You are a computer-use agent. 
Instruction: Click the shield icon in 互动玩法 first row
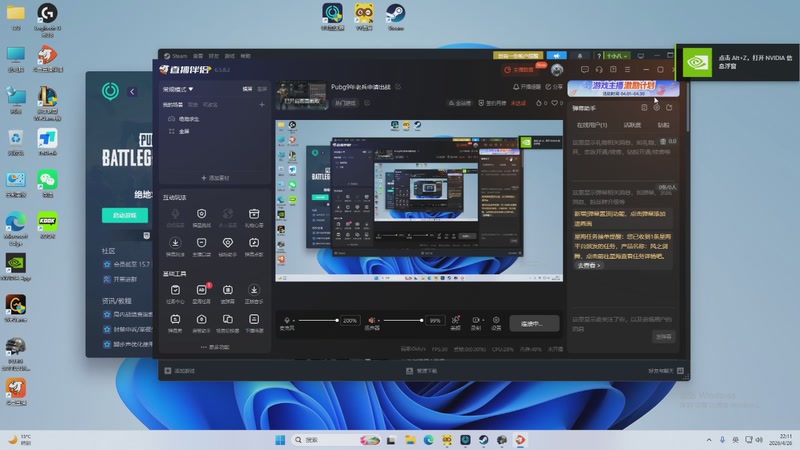point(202,214)
